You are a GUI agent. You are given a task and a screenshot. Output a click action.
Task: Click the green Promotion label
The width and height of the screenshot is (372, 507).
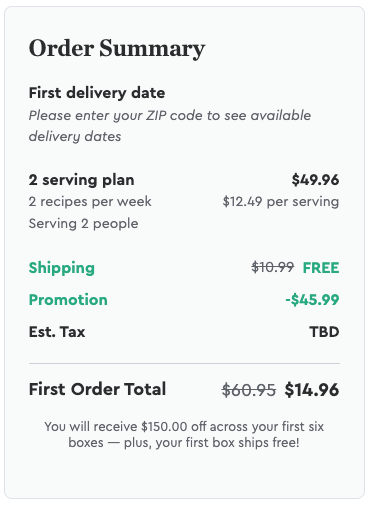point(68,300)
